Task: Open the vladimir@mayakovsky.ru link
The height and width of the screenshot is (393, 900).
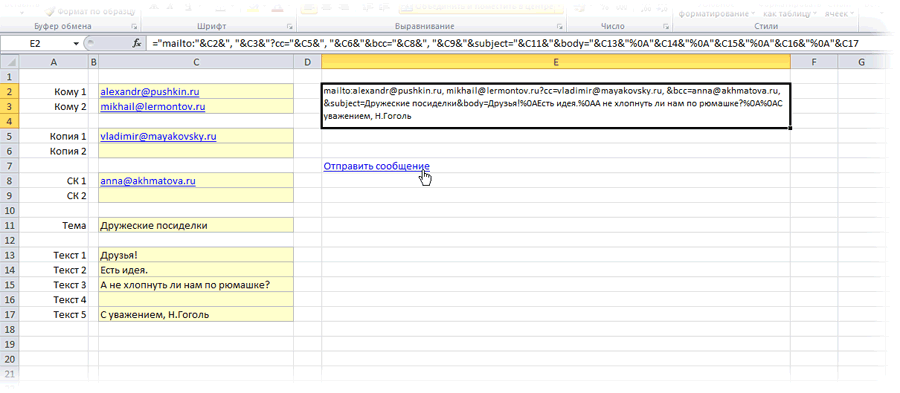Action: [158, 136]
